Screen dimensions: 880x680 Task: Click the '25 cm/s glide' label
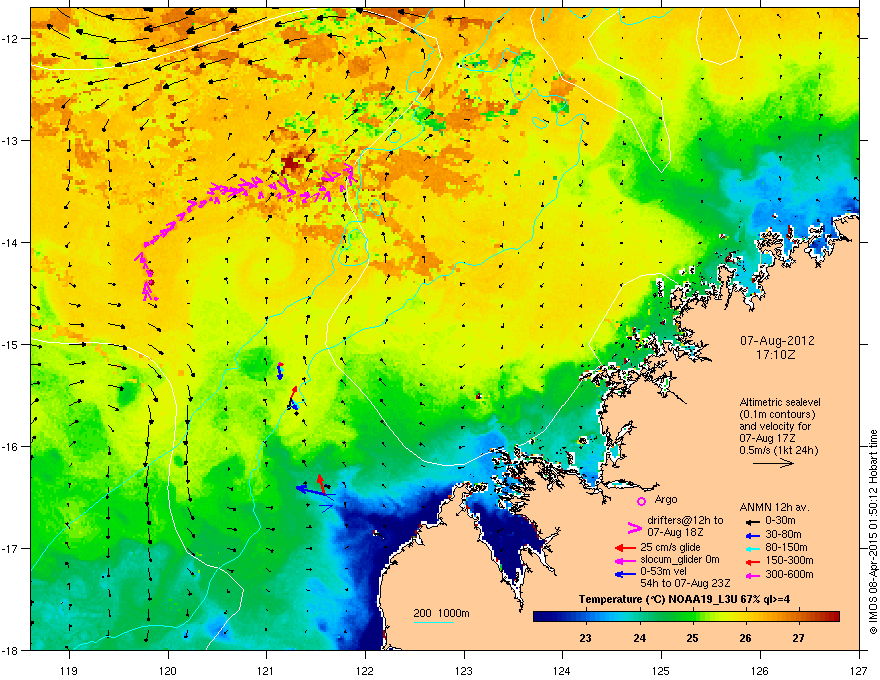[670, 547]
